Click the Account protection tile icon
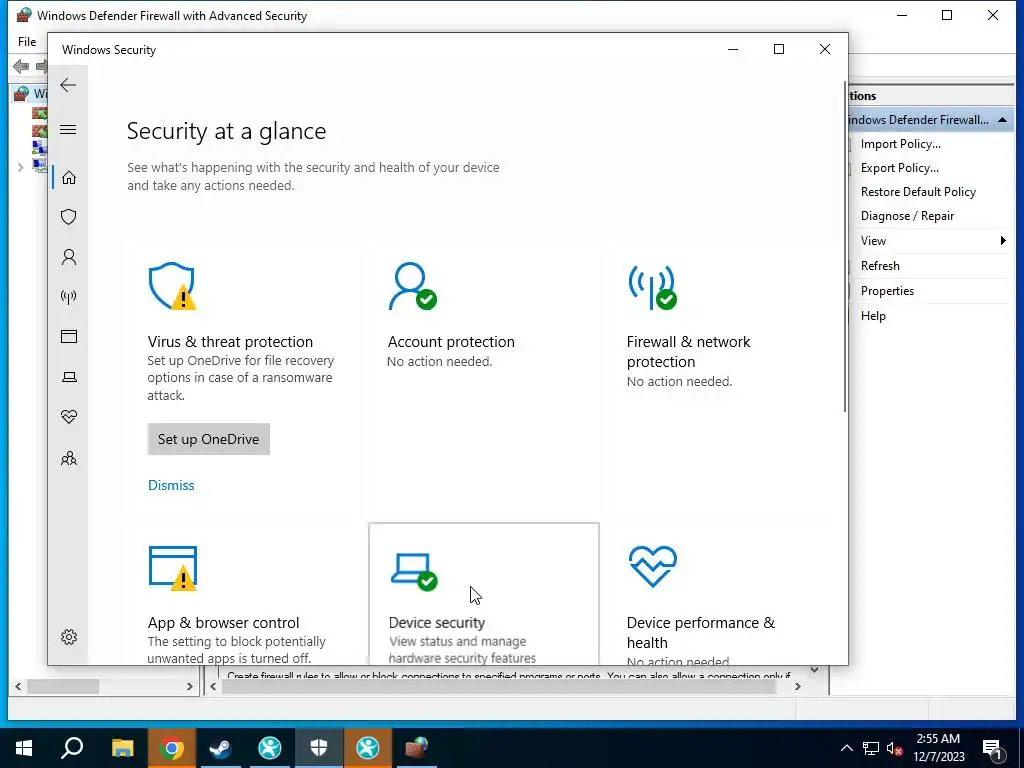Screen dimensions: 1024x768 point(412,286)
